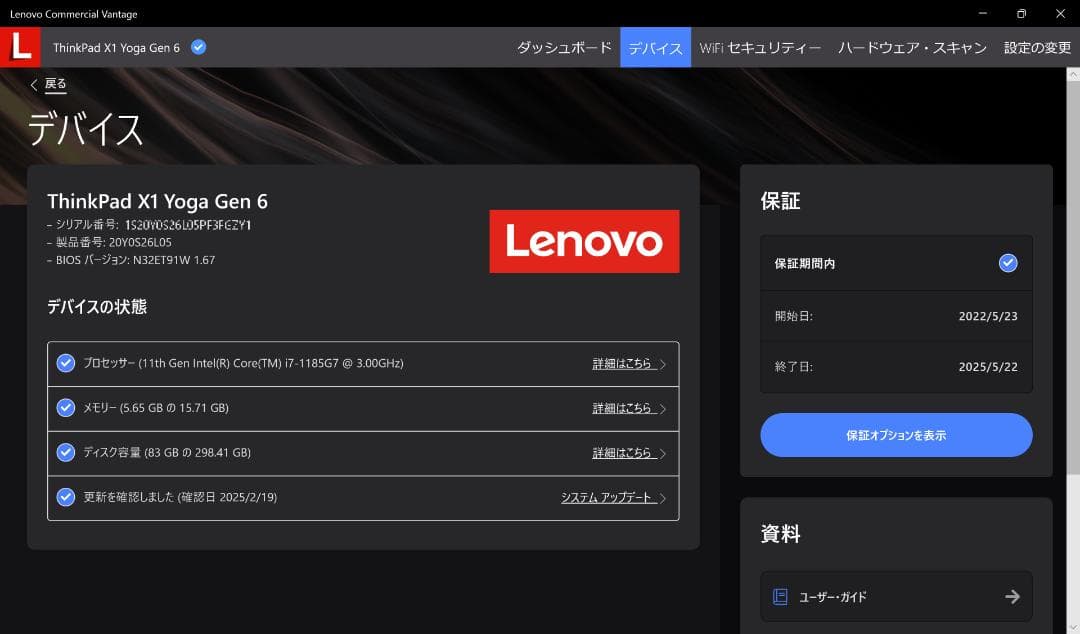Click the checkmark icon on the メモリー row

(x=66, y=408)
